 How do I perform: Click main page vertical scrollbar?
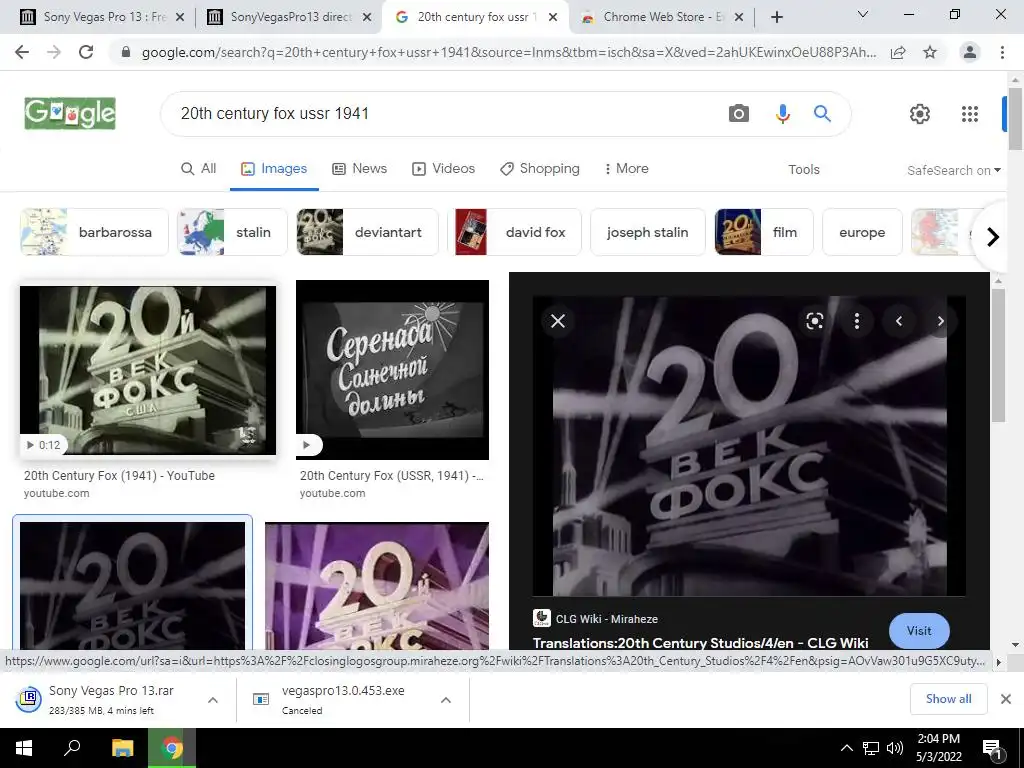tap(1015, 119)
